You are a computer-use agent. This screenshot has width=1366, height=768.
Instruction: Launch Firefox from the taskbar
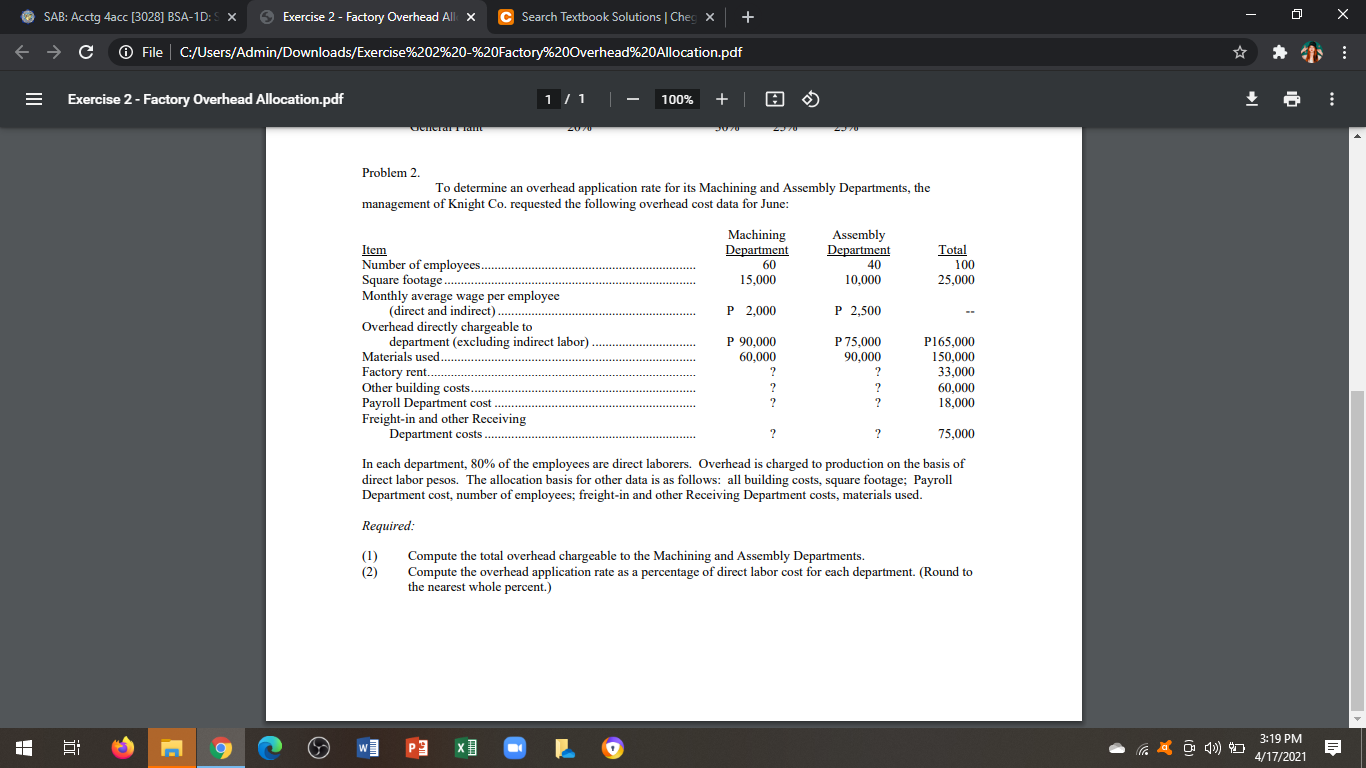(122, 747)
